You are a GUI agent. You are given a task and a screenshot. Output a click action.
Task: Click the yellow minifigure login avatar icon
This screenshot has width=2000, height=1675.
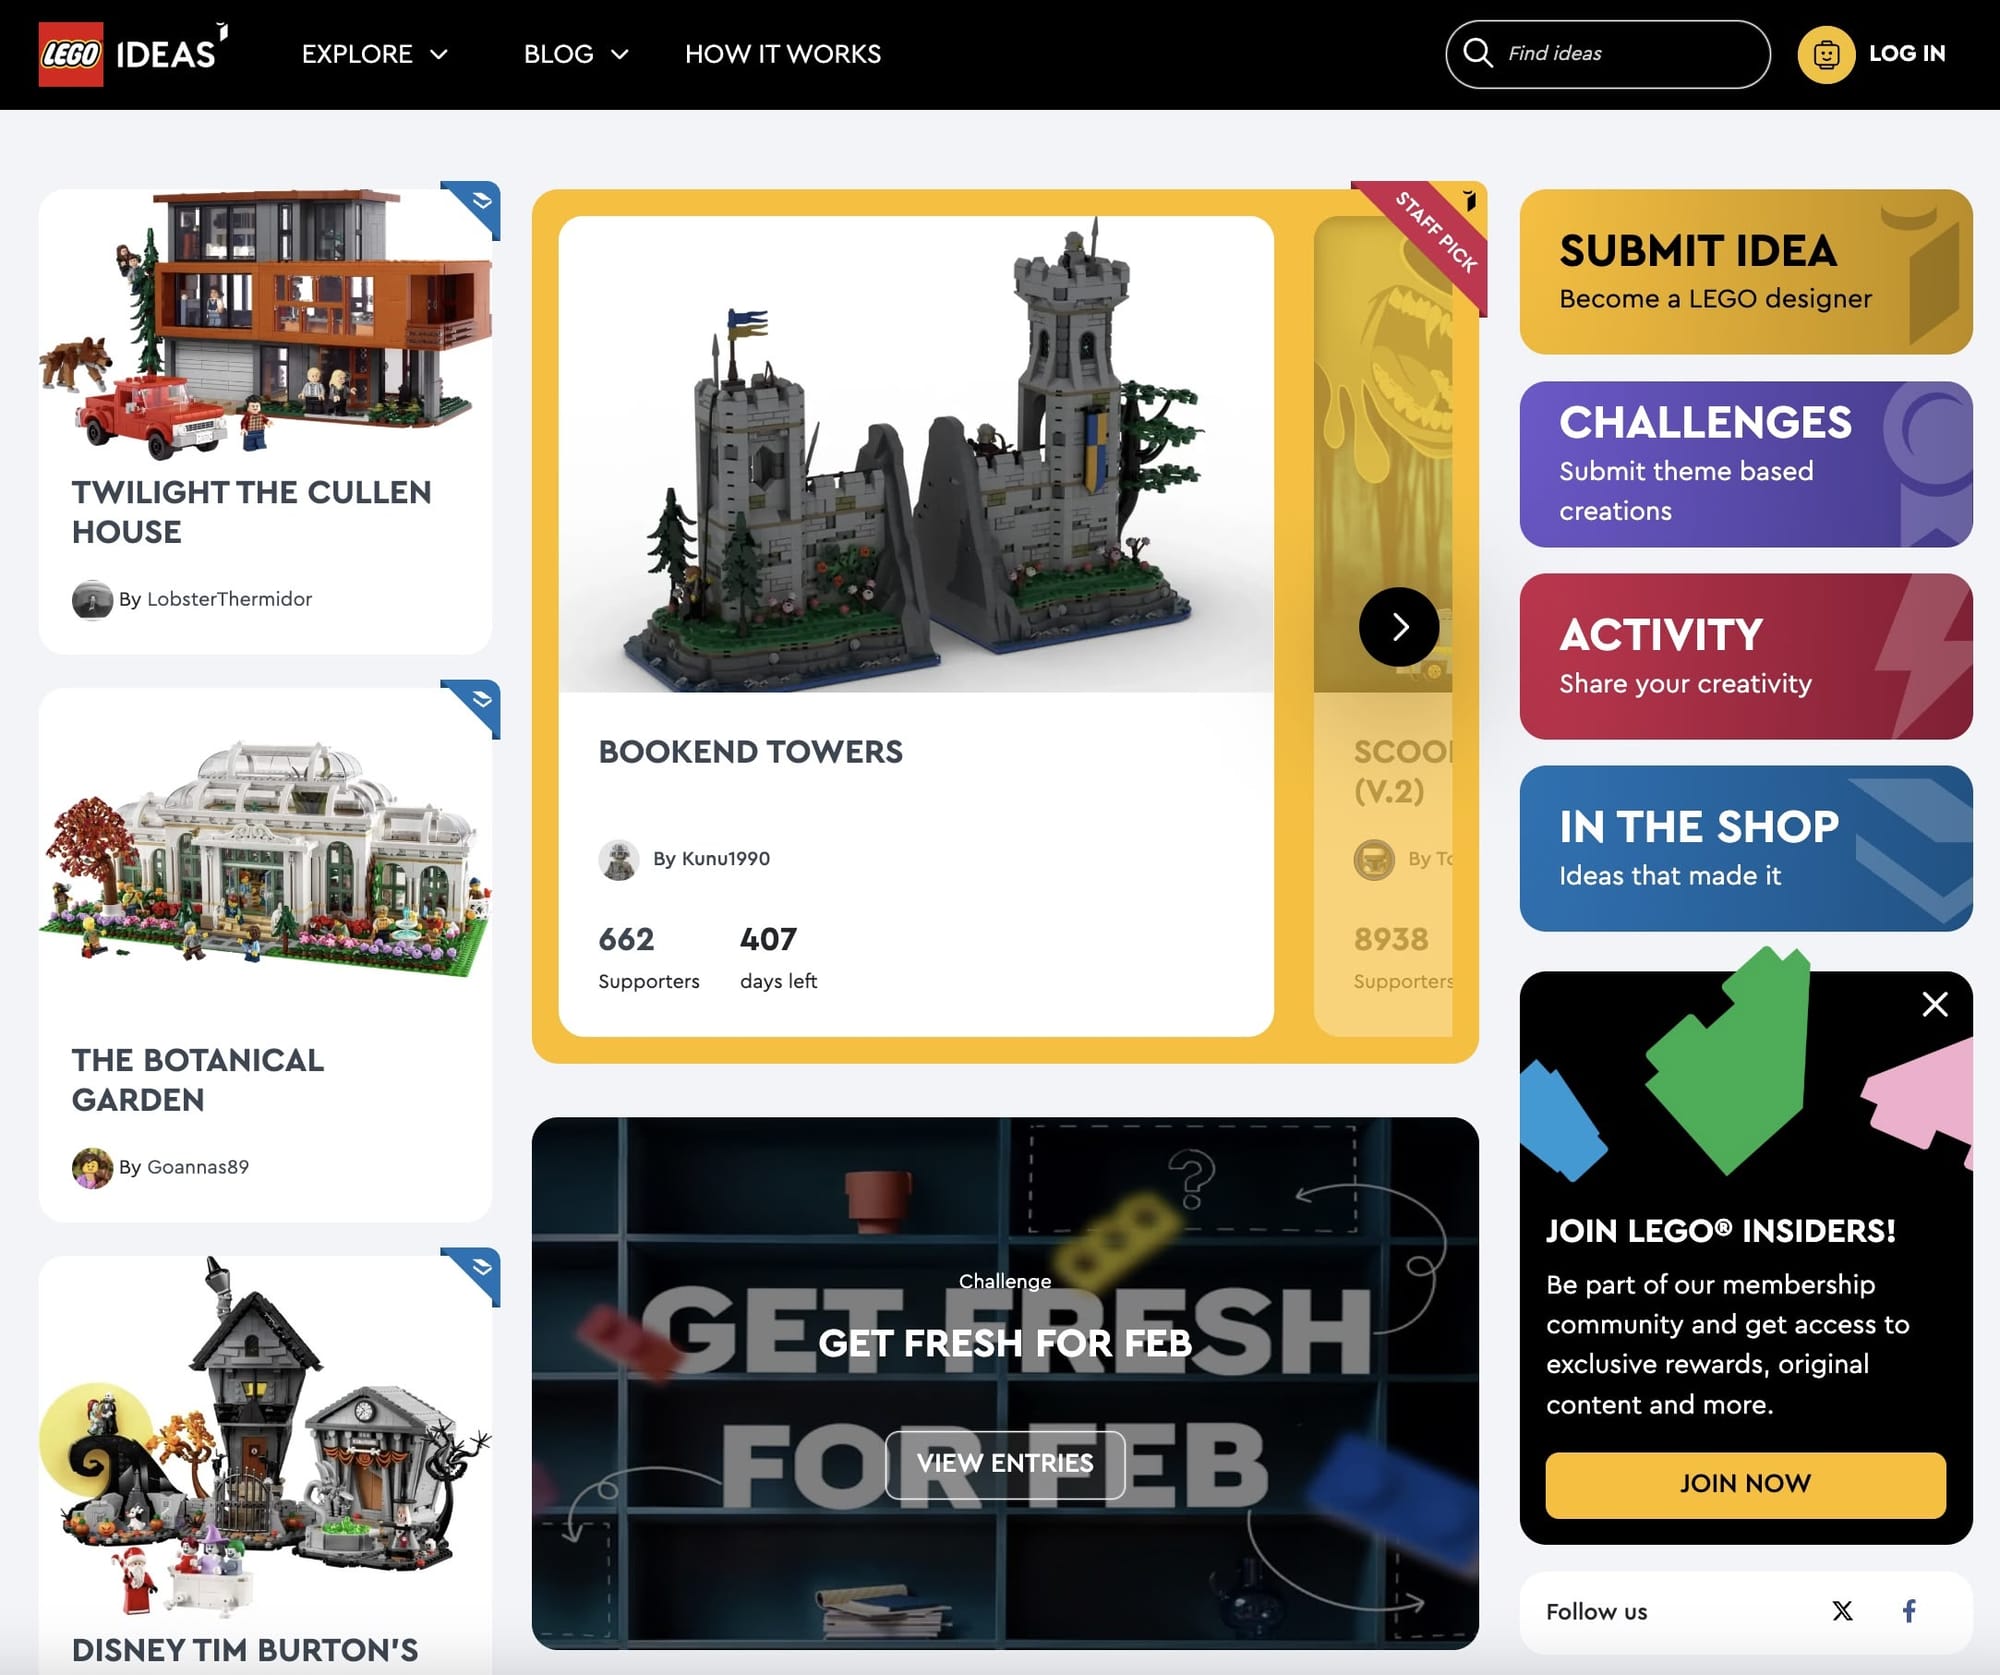[x=1826, y=54]
